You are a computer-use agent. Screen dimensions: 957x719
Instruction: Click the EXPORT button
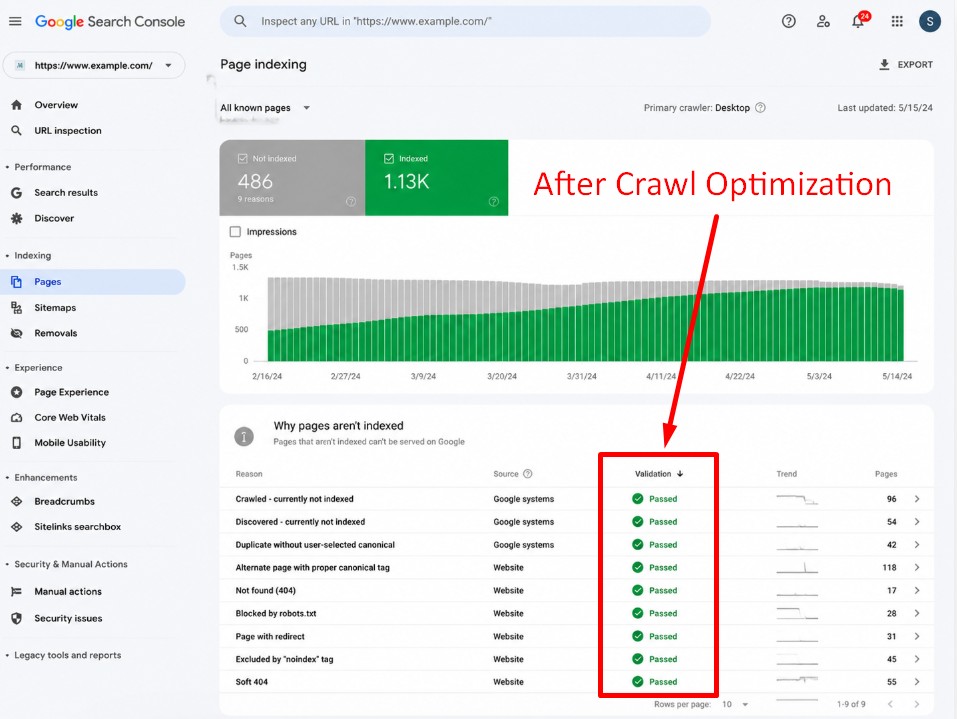pyautogui.click(x=906, y=65)
